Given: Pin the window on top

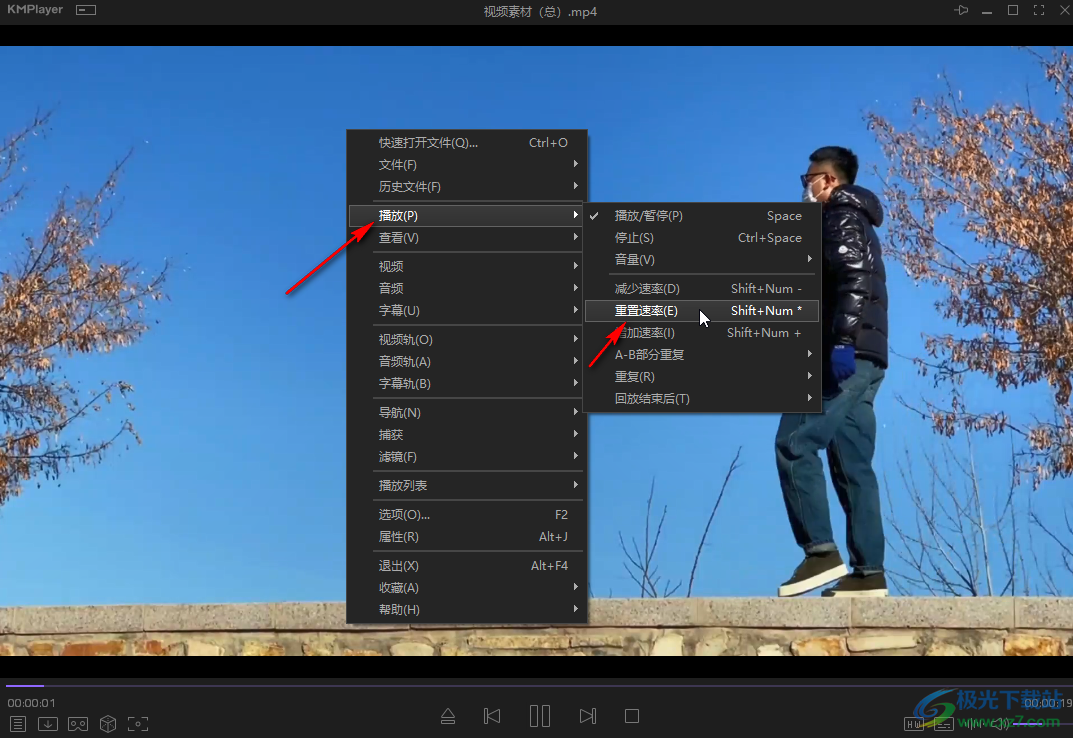Looking at the screenshot, I should tap(961, 10).
